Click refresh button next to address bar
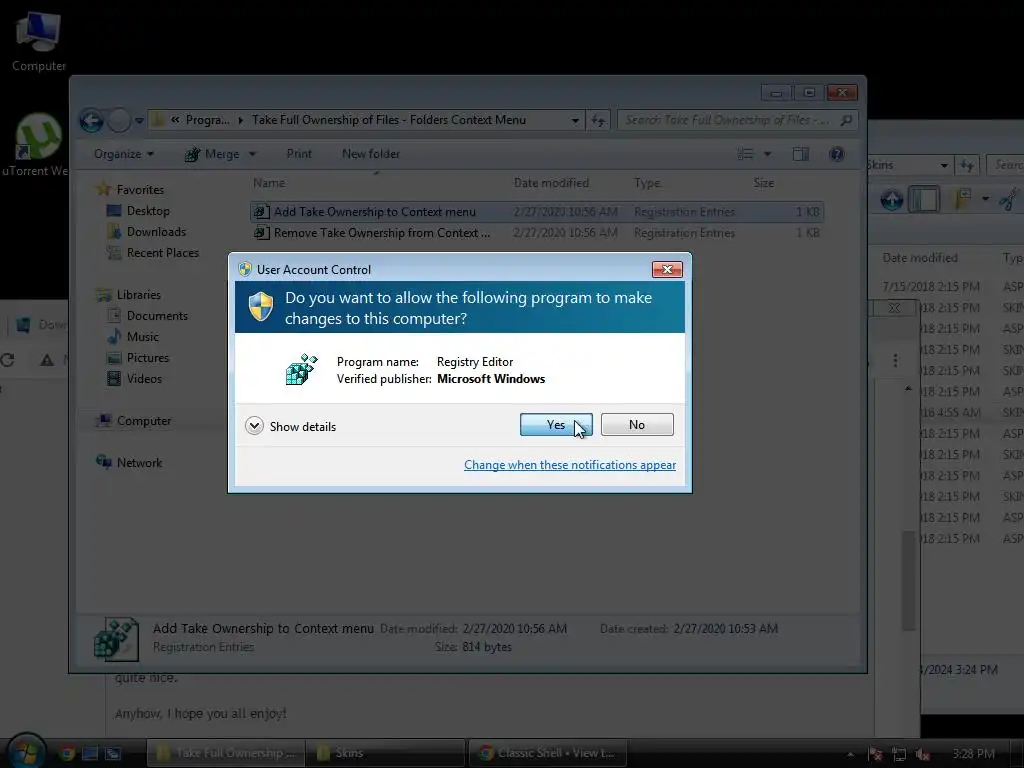 point(598,120)
